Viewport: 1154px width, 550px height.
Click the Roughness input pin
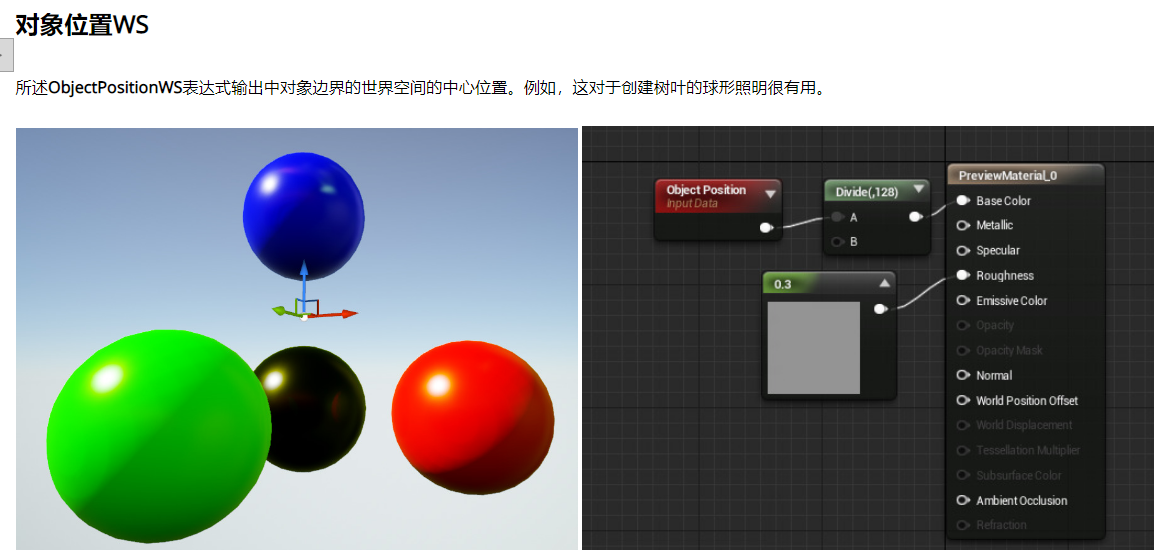coord(963,275)
